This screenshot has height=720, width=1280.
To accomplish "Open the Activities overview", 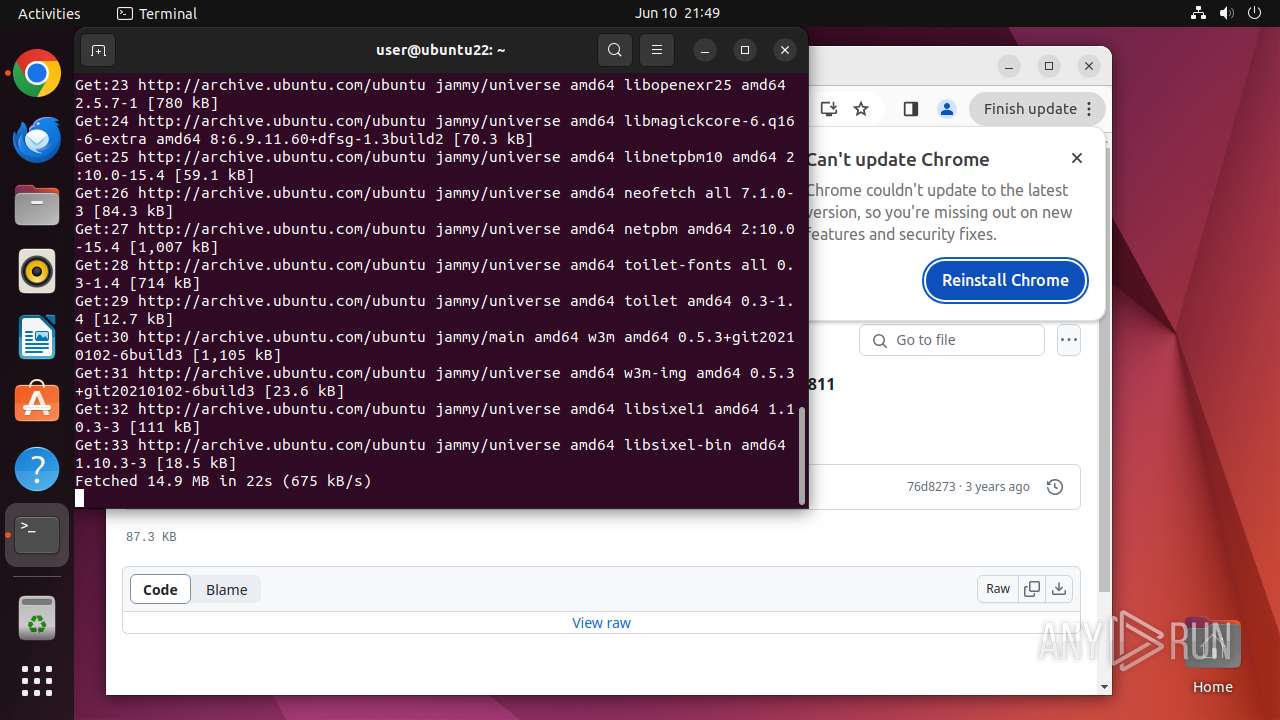I will (49, 13).
